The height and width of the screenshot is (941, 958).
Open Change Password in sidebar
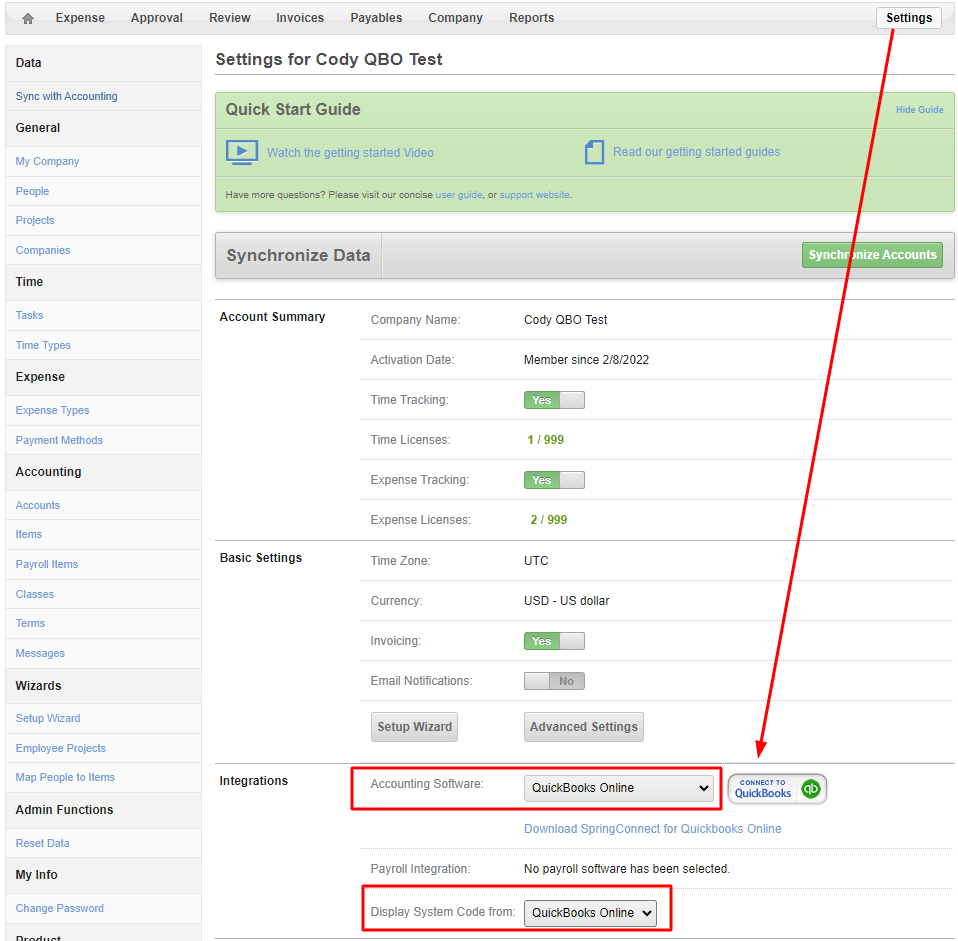(60, 908)
